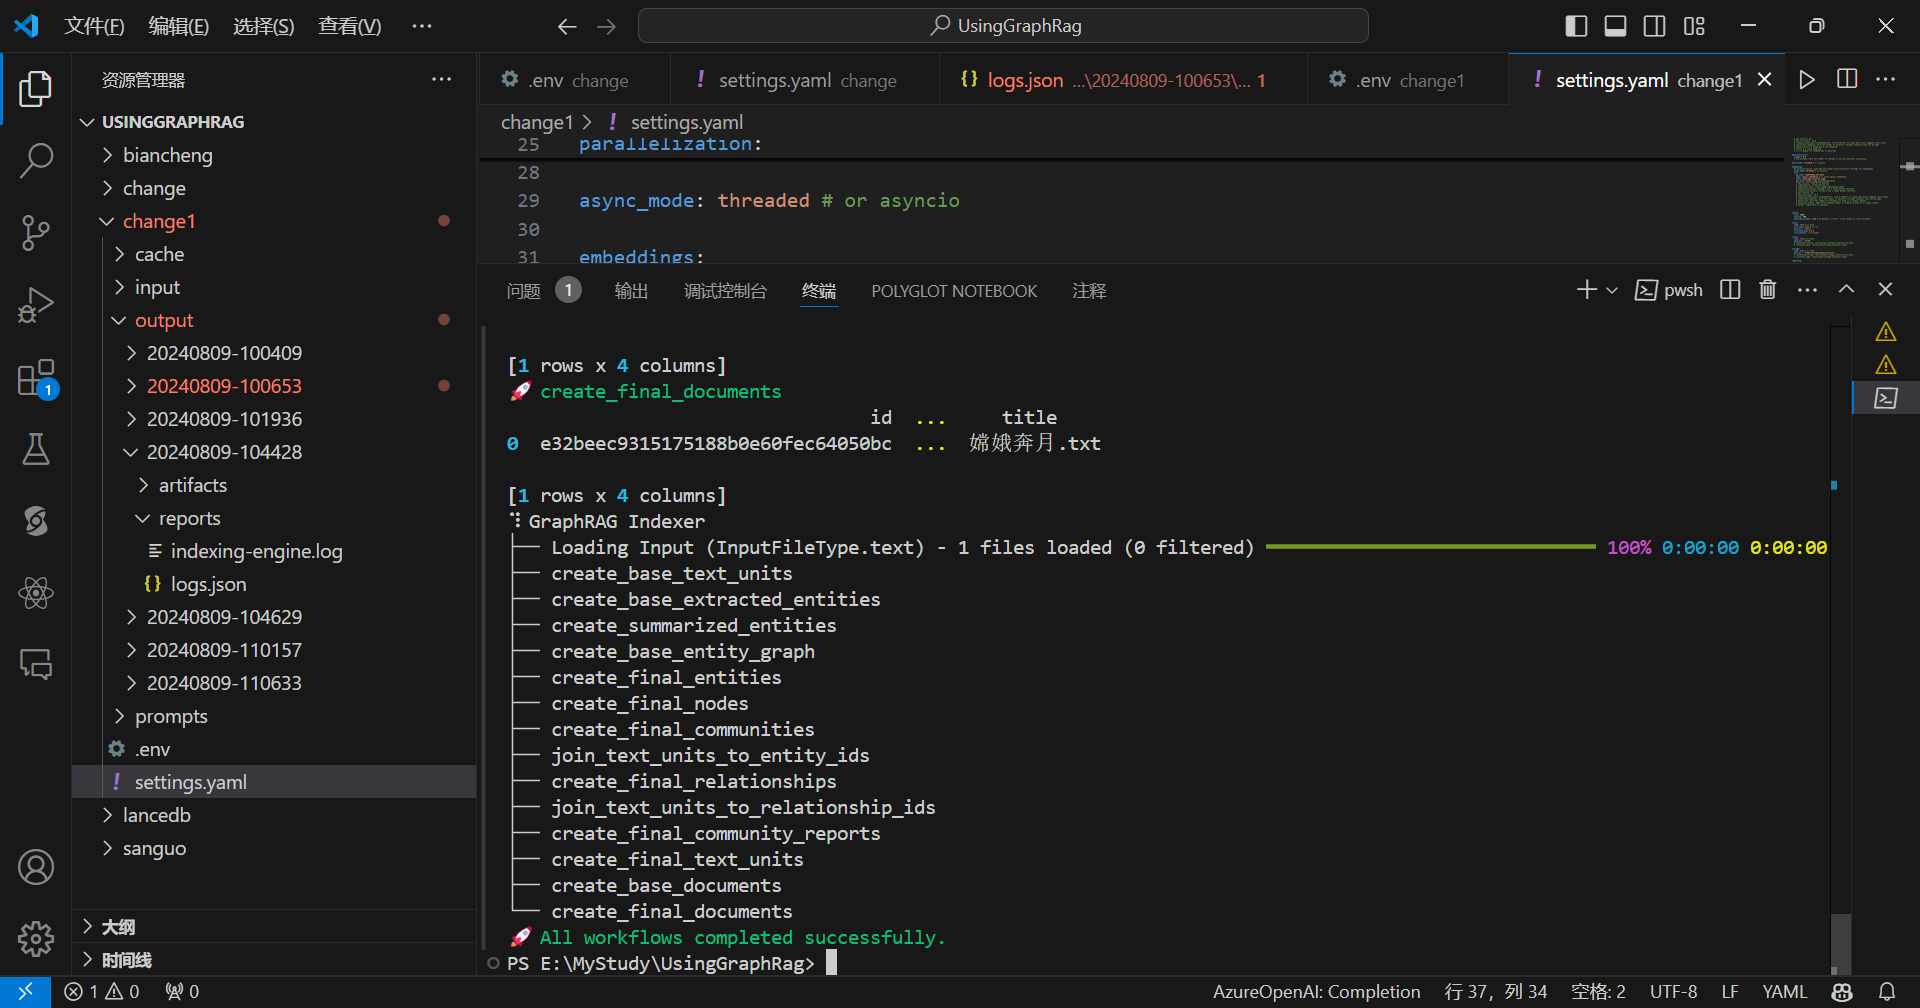
Task: Go back in navigation history
Action: tap(567, 26)
